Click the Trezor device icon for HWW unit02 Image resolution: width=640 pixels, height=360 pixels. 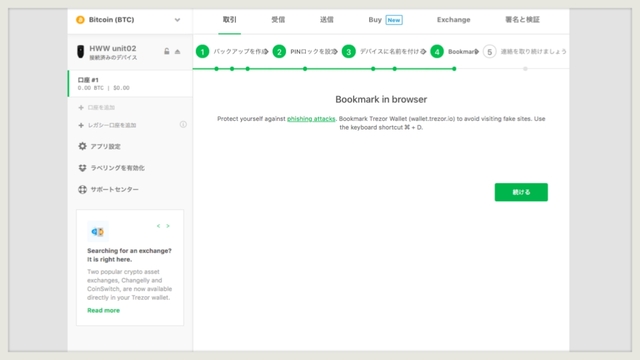point(81,52)
